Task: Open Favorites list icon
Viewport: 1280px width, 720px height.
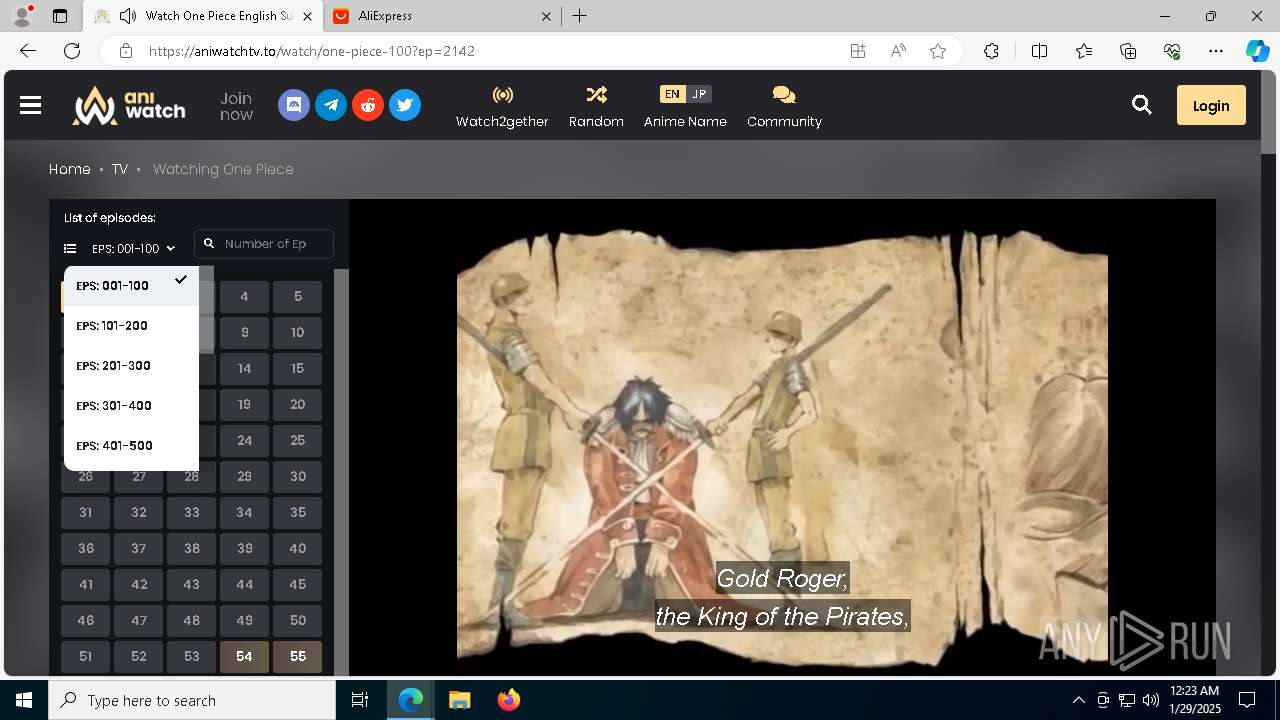Action: pyautogui.click(x=1084, y=51)
